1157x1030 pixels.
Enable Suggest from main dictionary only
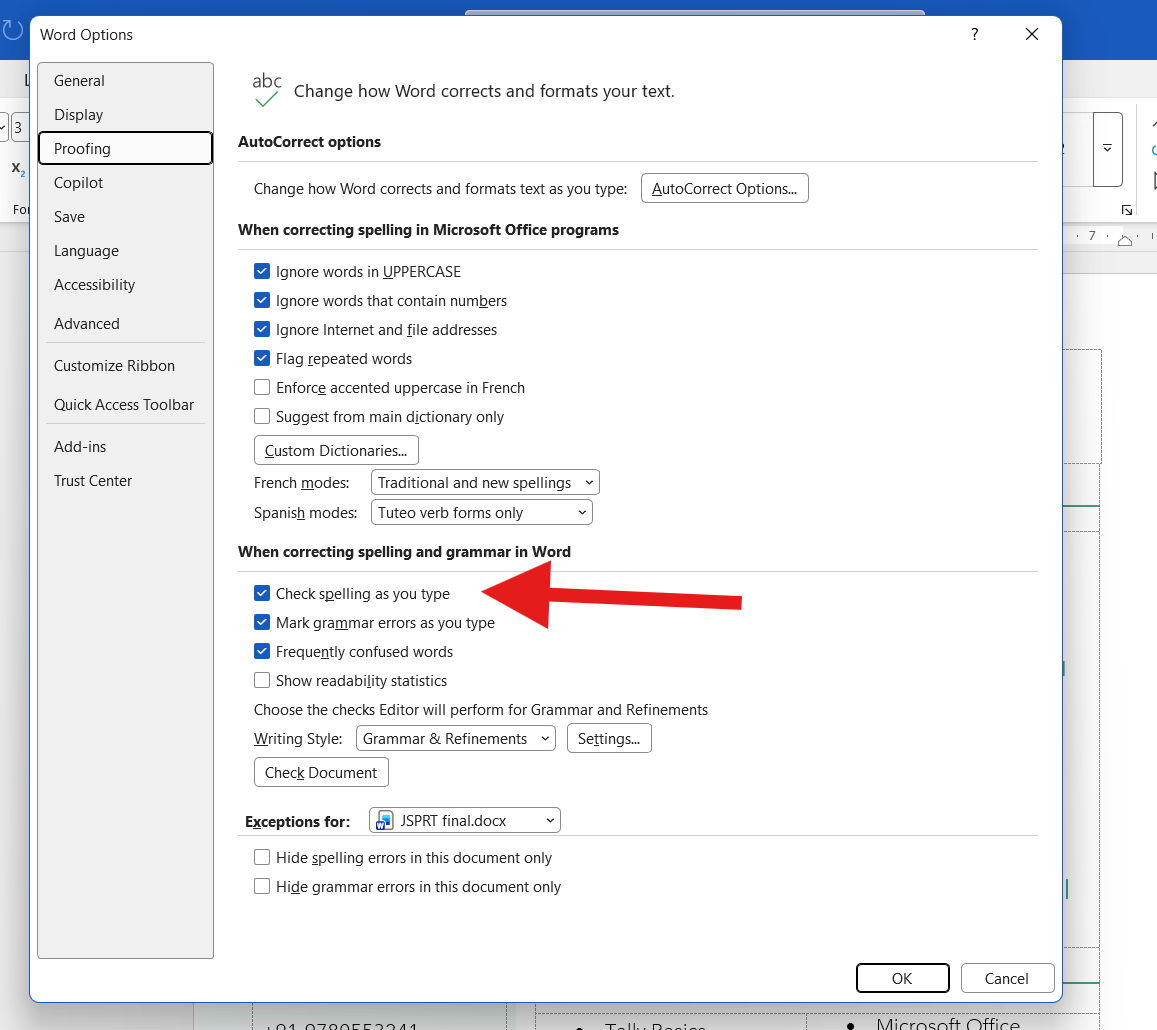tap(262, 416)
